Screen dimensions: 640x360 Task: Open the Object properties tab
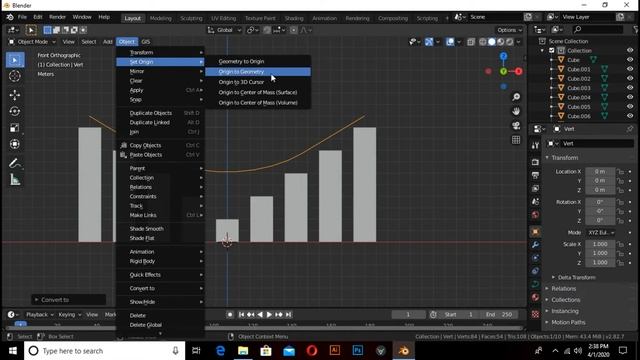coord(535,232)
